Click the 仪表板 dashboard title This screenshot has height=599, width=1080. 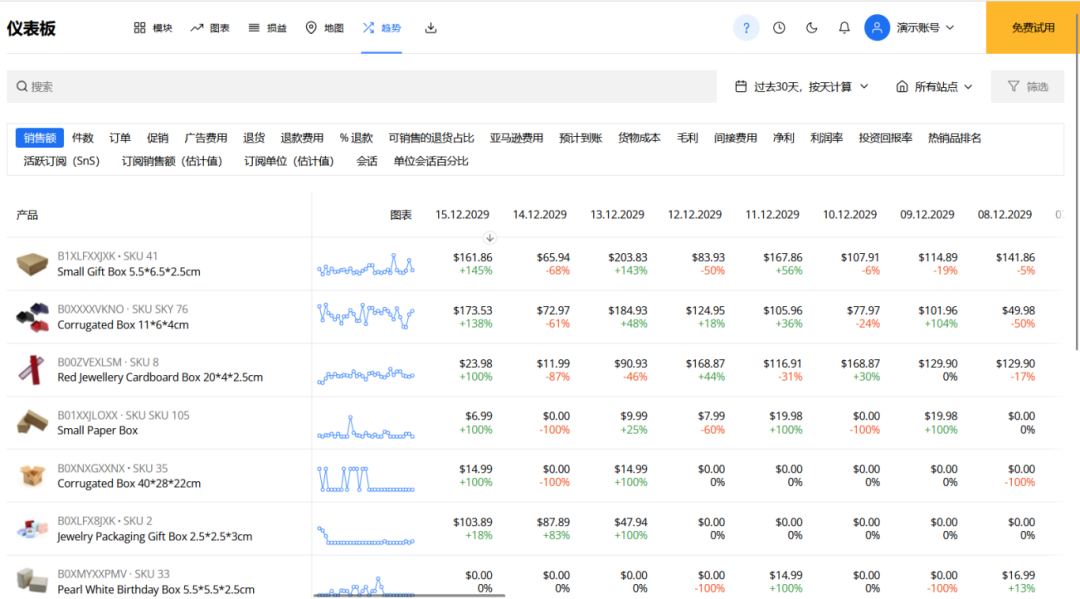click(31, 28)
